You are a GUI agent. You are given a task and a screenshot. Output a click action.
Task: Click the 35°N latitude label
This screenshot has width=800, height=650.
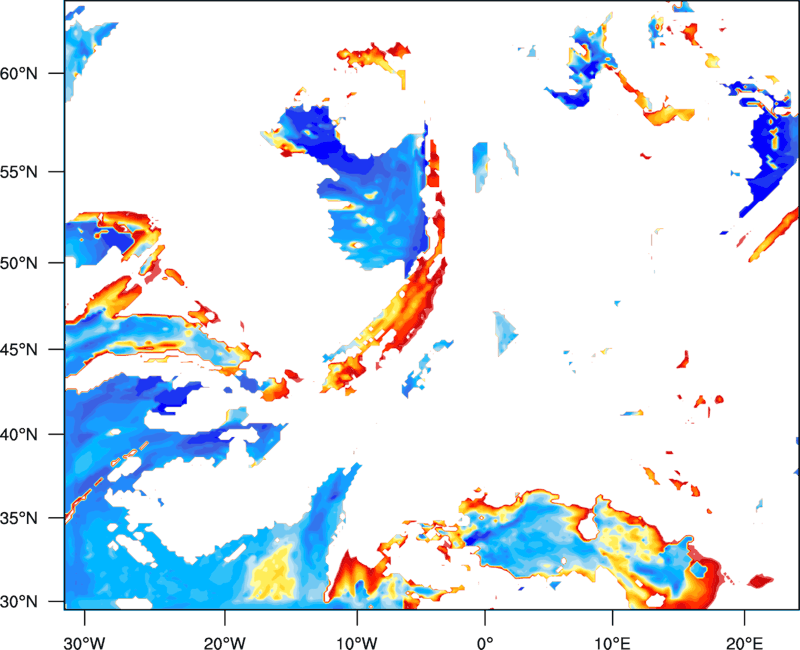point(19,518)
